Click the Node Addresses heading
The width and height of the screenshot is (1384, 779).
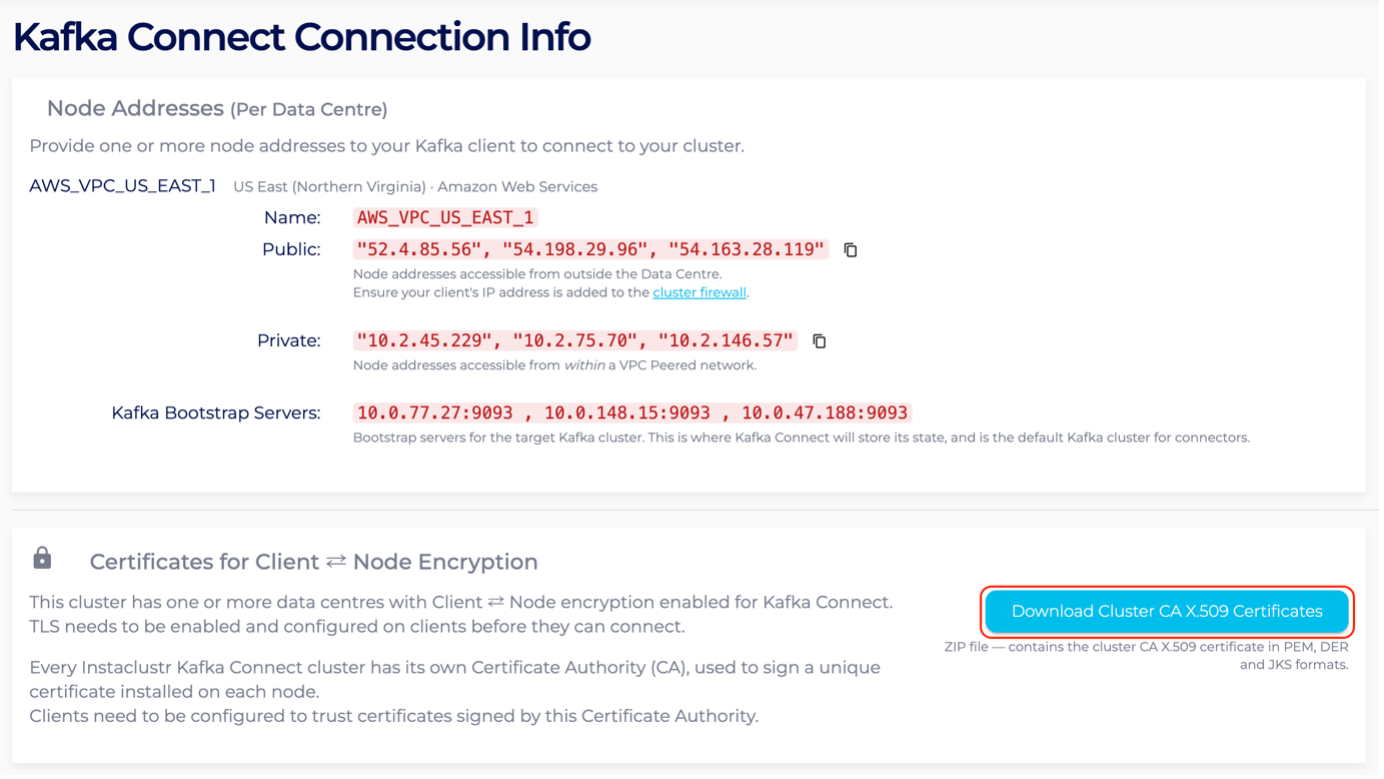pyautogui.click(x=217, y=108)
